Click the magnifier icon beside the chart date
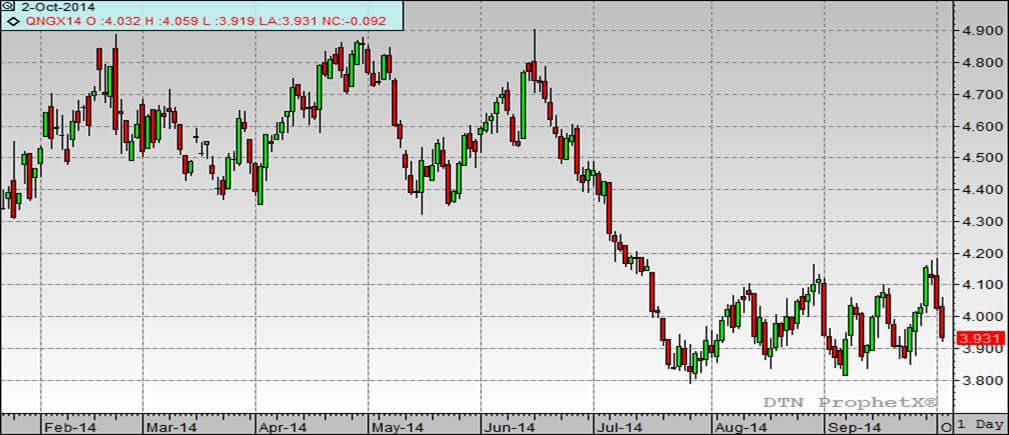Screen dimensions: 1009x435 10,7
